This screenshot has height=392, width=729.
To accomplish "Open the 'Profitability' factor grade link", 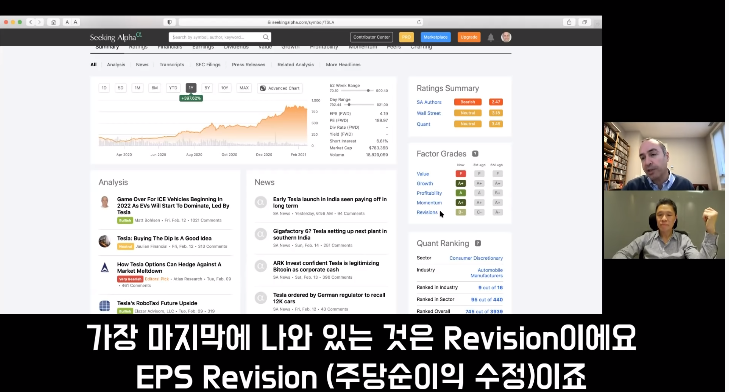I will (x=429, y=193).
